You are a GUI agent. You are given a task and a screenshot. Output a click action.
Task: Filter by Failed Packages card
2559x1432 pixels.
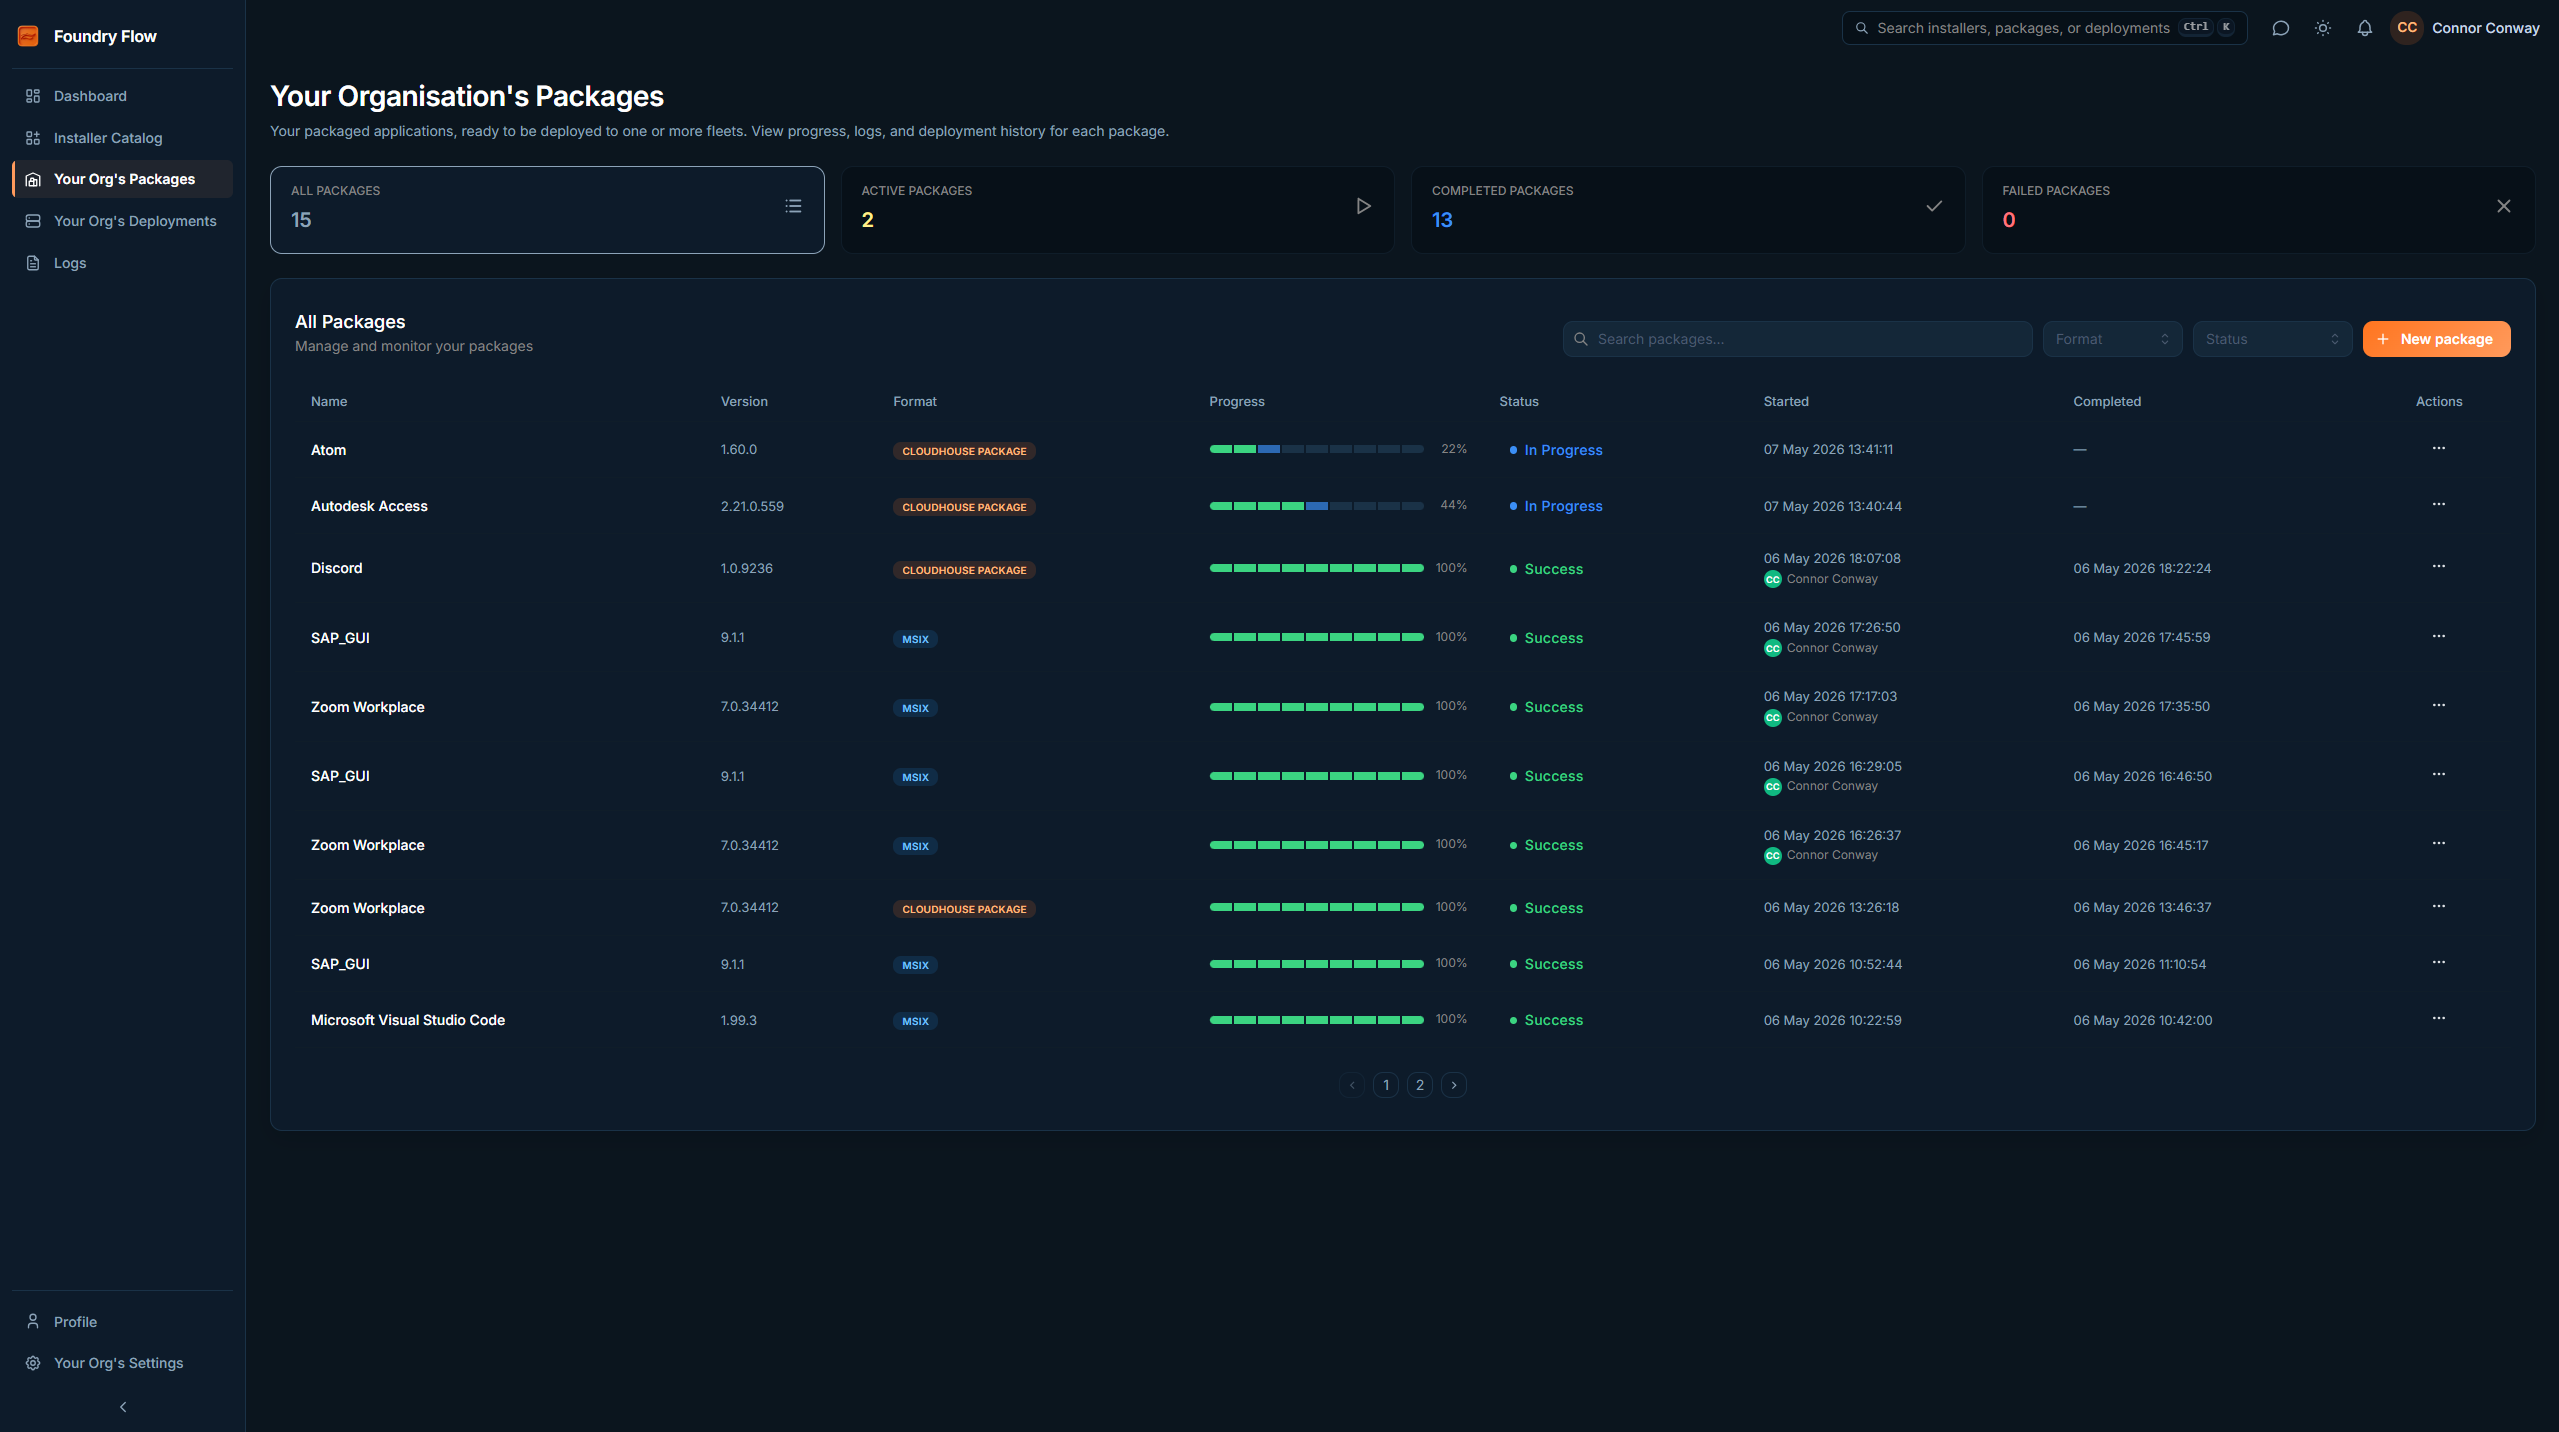point(2258,210)
